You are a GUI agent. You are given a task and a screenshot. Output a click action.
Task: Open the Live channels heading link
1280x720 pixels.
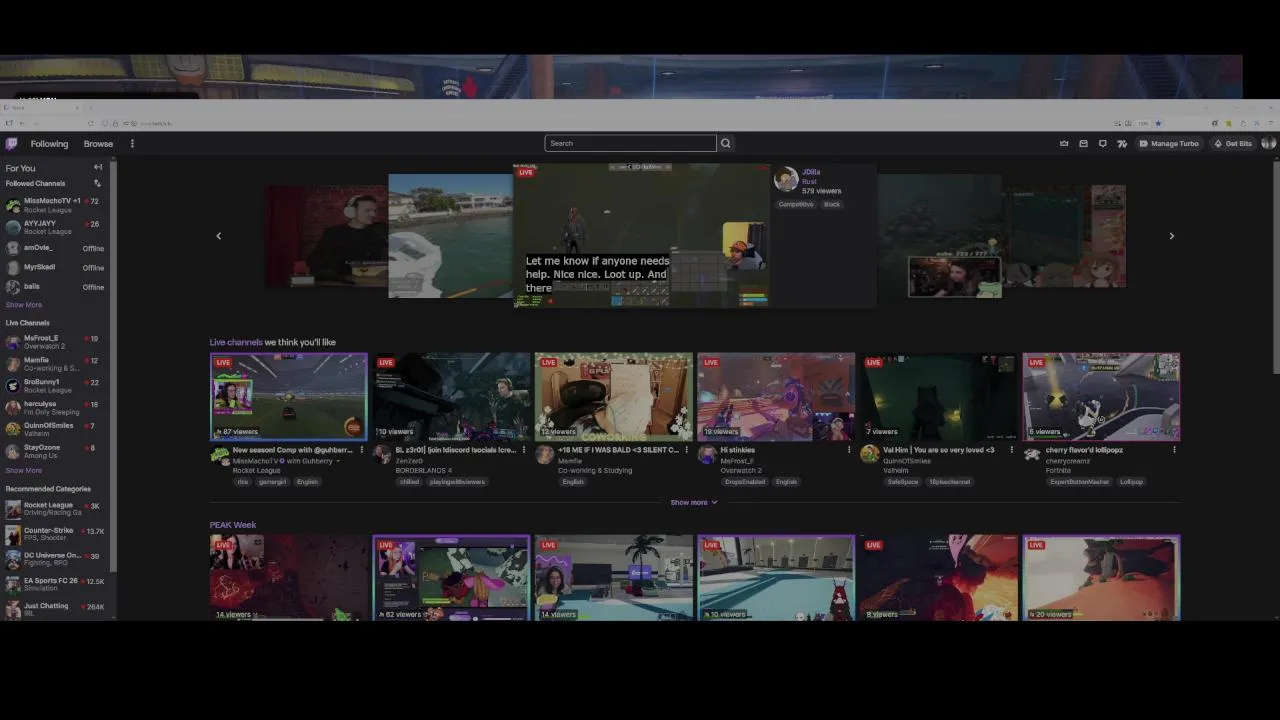(236, 342)
